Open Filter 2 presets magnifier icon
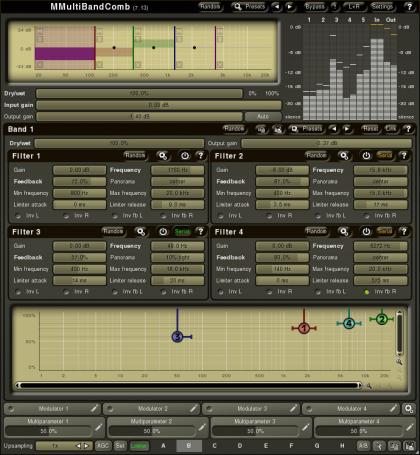Viewport: 420px width, 455px height. [344, 156]
